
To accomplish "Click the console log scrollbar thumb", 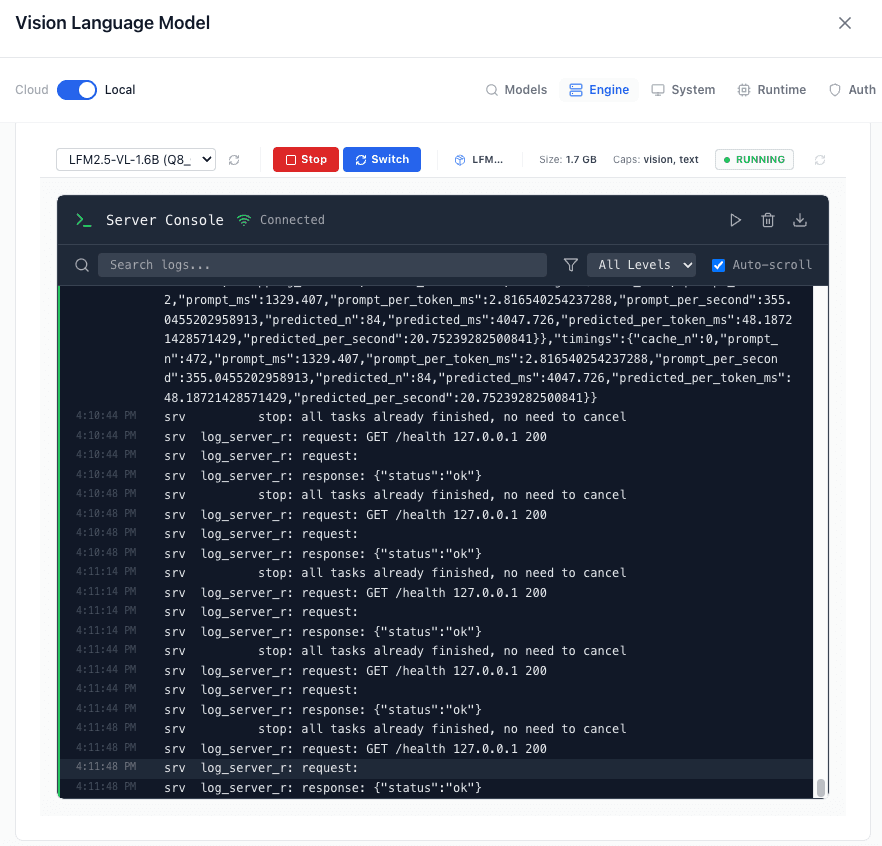I will coord(821,788).
